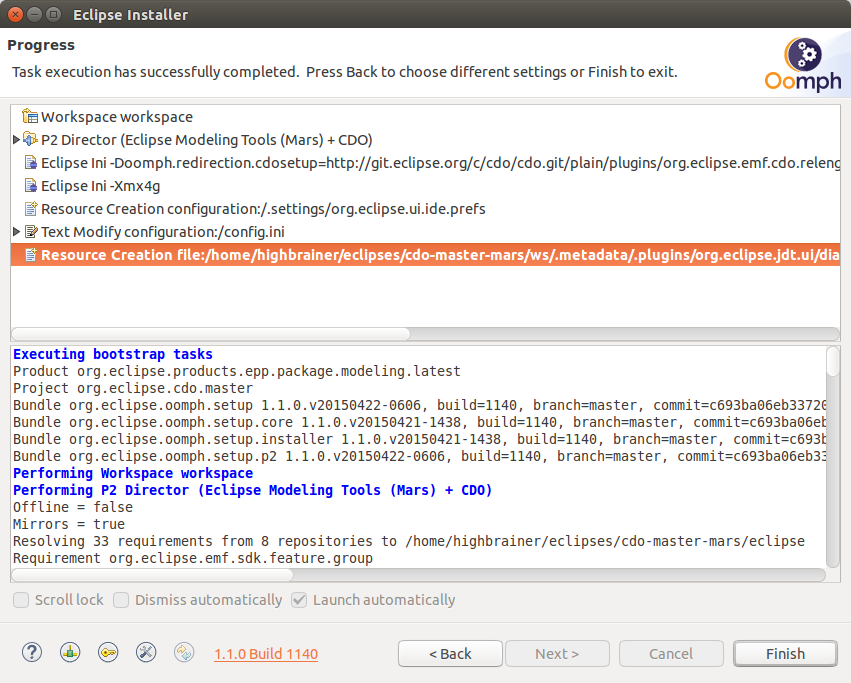The height and width of the screenshot is (683, 851).
Task: Open network proxy settings tools icon
Action: pos(146,652)
